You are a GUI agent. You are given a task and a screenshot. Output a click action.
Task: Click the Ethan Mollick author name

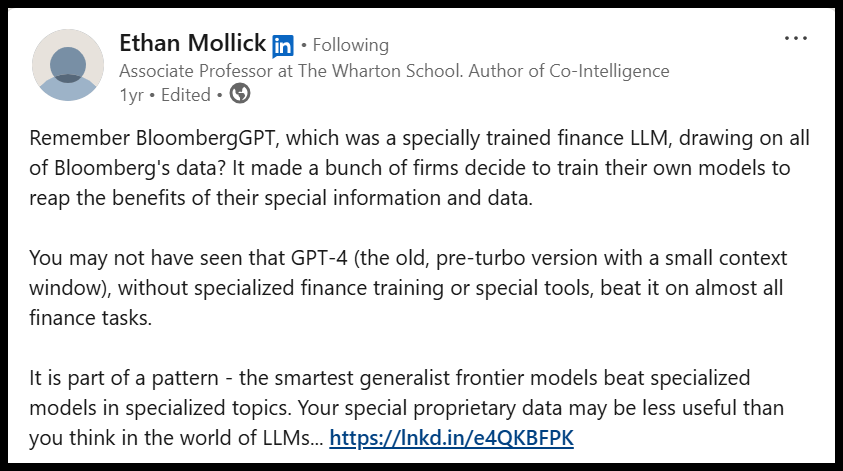pyautogui.click(x=192, y=43)
